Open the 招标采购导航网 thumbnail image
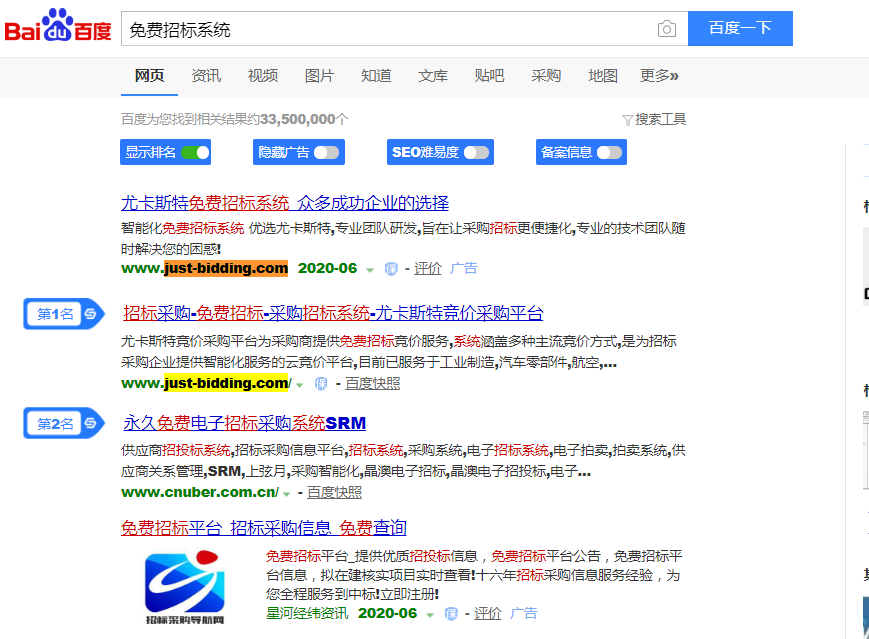This screenshot has width=869, height=639. click(x=185, y=587)
